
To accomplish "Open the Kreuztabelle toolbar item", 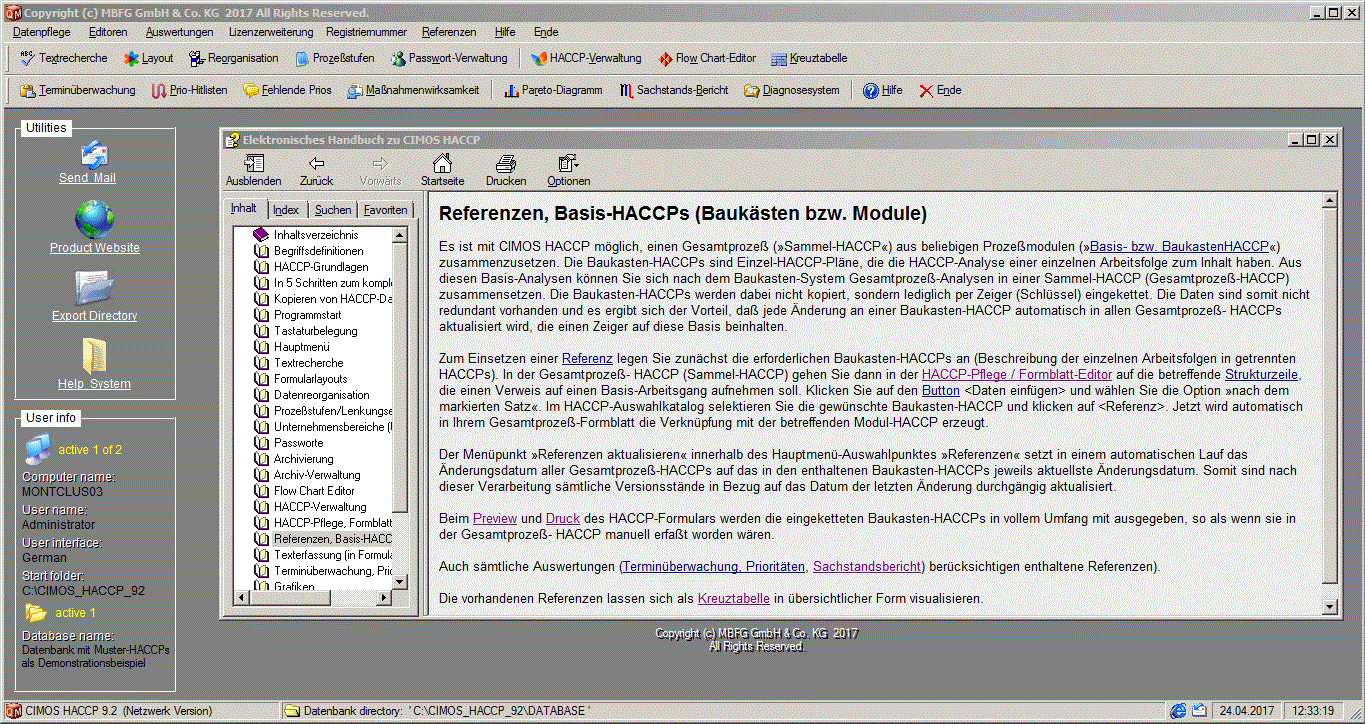I will click(809, 58).
